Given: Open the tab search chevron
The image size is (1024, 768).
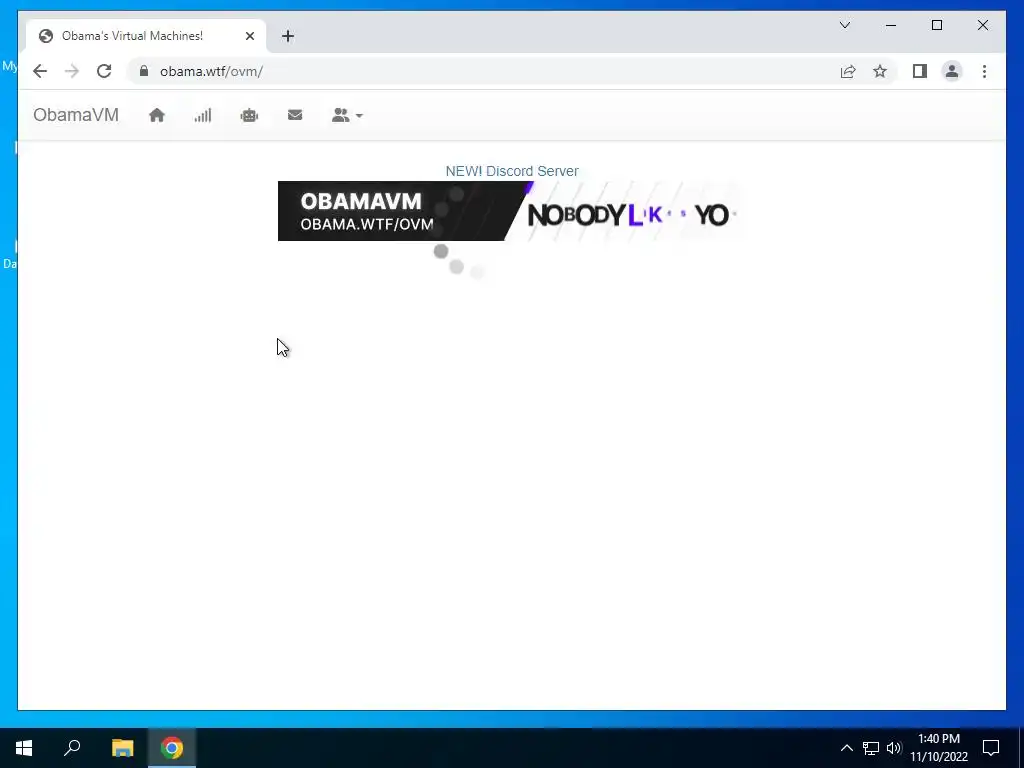Looking at the screenshot, I should click(845, 25).
